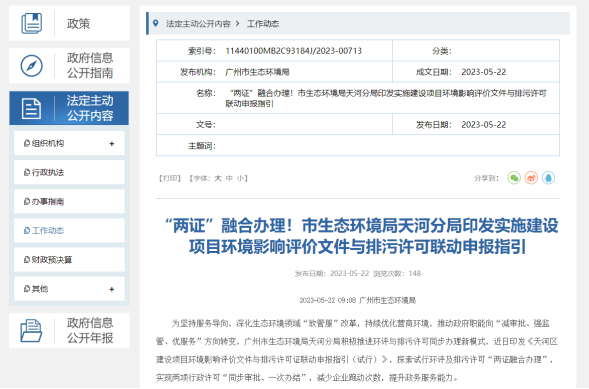Screen dimensions: 589x389
Task: Expand the 其他 plus sign
Action: 112,289
